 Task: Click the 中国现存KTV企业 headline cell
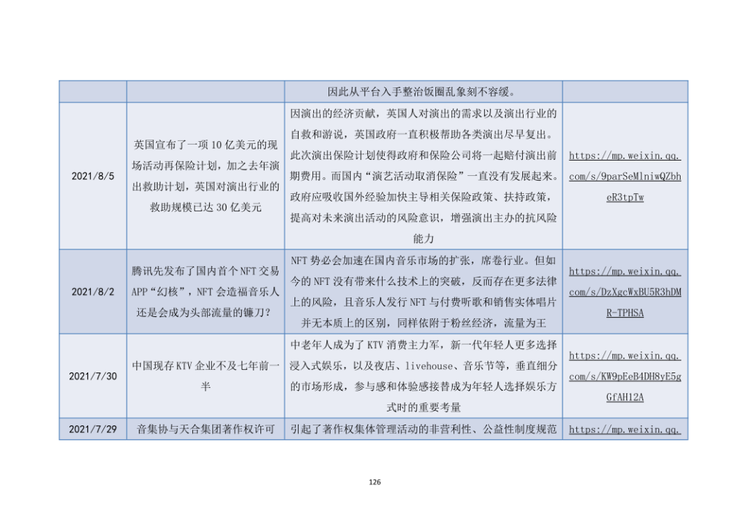coord(206,376)
